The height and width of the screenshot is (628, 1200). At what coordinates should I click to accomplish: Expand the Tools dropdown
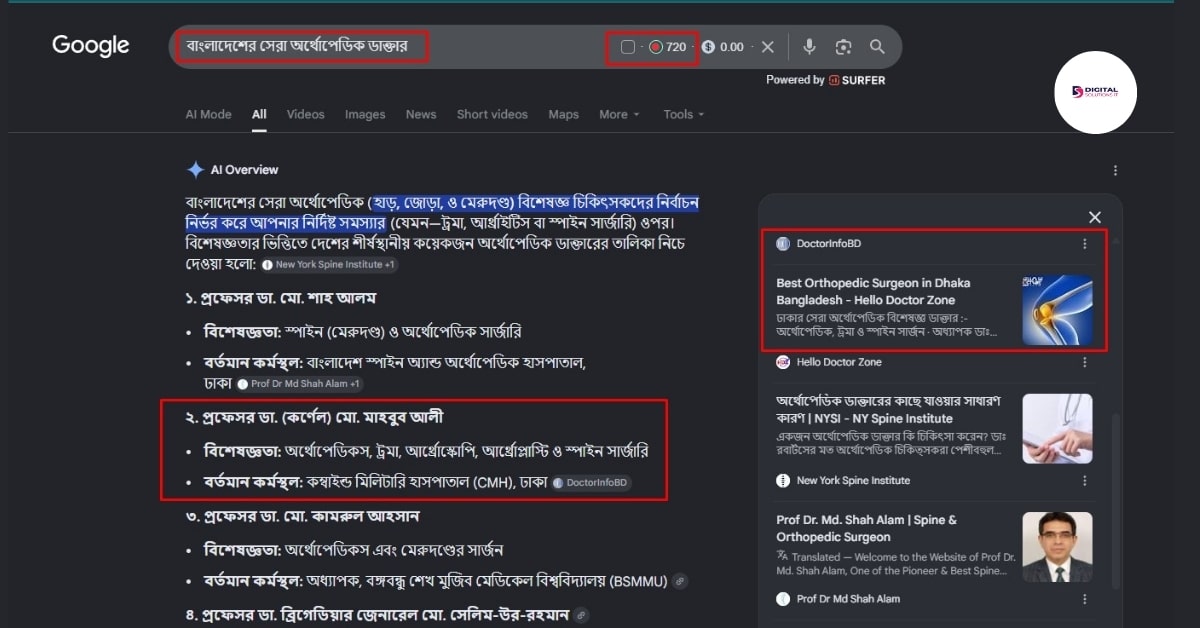point(684,114)
